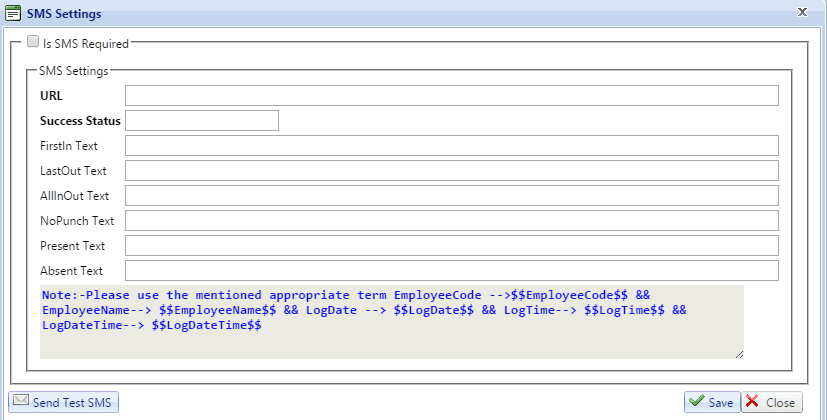
Task: Focus the Success Status input box
Action: (x=201, y=120)
